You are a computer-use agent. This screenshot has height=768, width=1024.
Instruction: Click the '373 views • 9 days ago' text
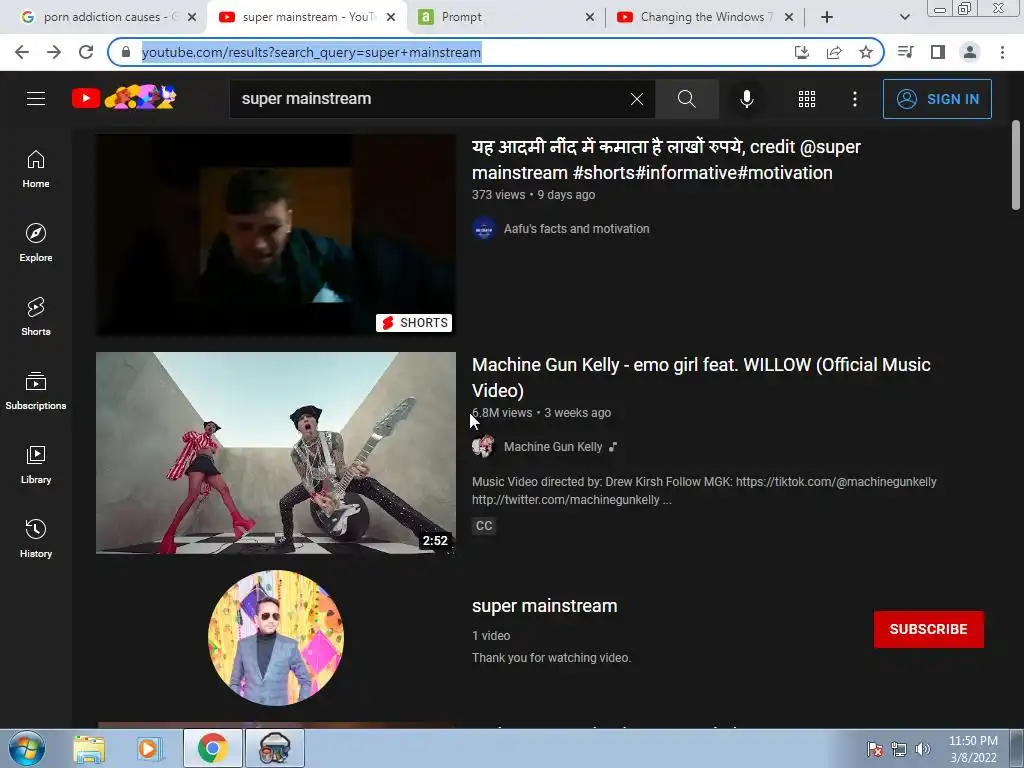(x=533, y=195)
